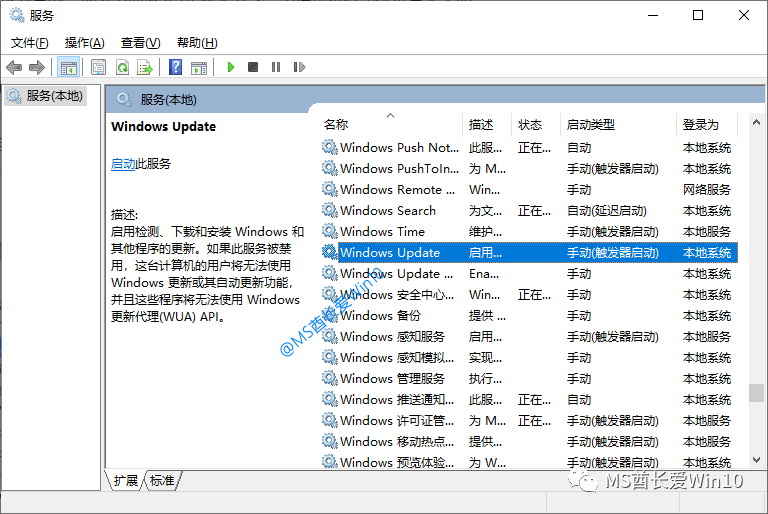The image size is (768, 514).
Task: Click the gear icon of Windows 管理服务 row
Action: coord(330,378)
